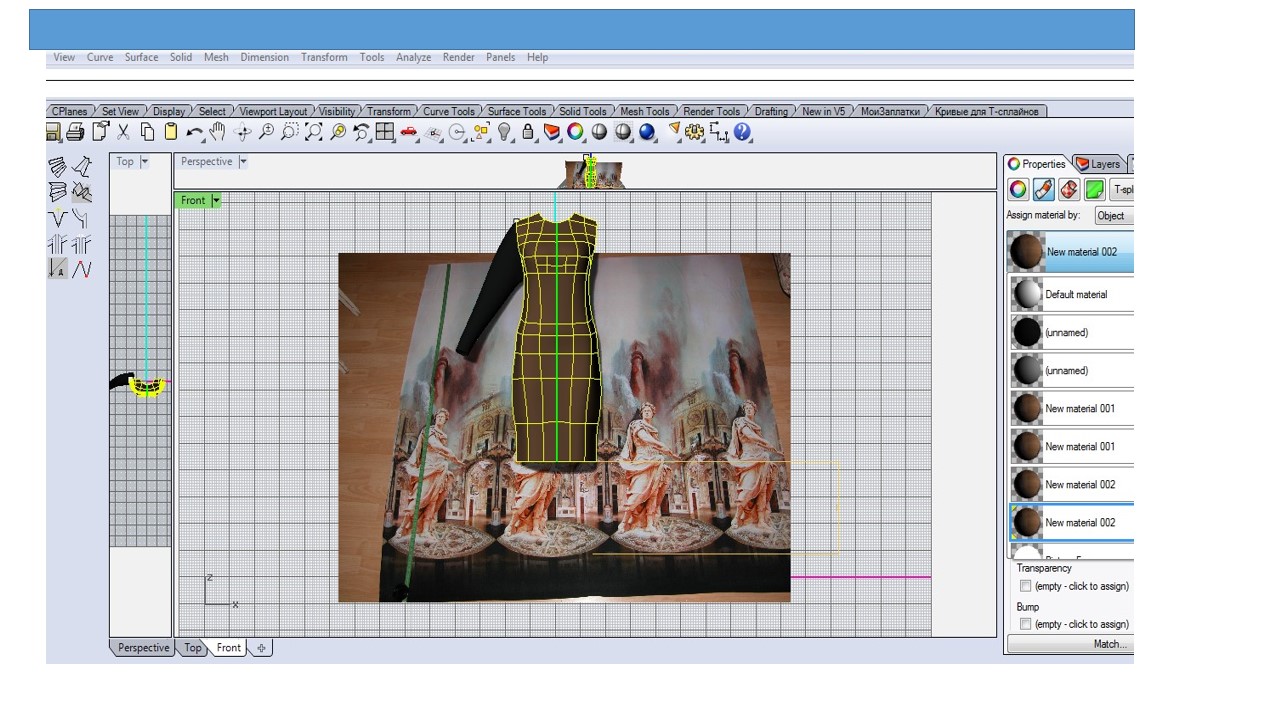
Task: Enable the Transparency texture checkbox
Action: (1025, 586)
